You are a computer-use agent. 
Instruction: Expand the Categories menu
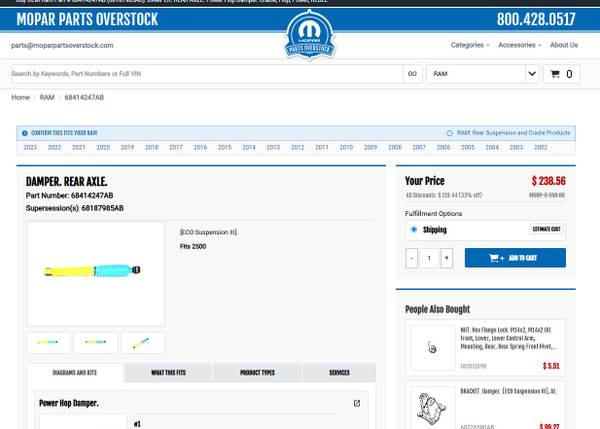click(x=470, y=45)
